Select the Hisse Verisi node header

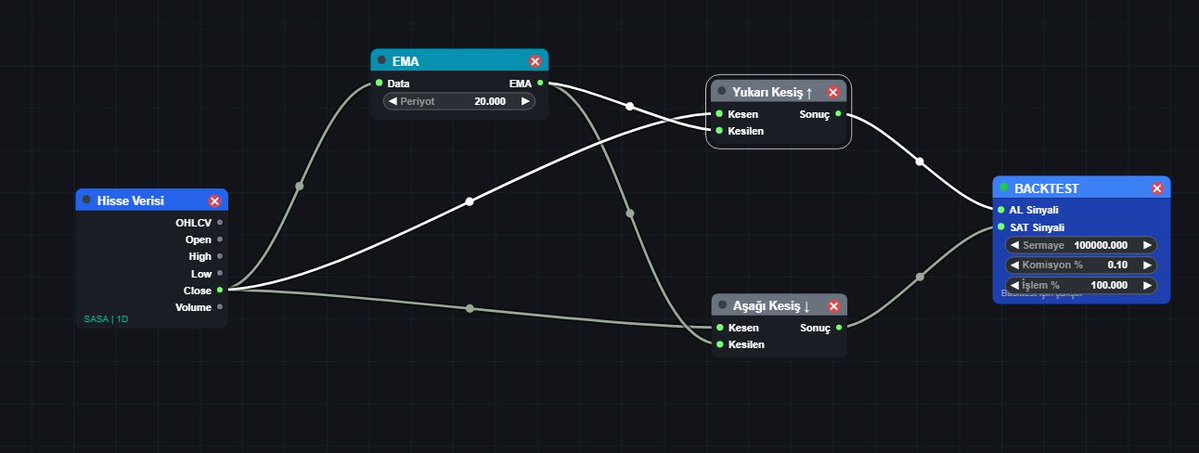pyautogui.click(x=151, y=200)
